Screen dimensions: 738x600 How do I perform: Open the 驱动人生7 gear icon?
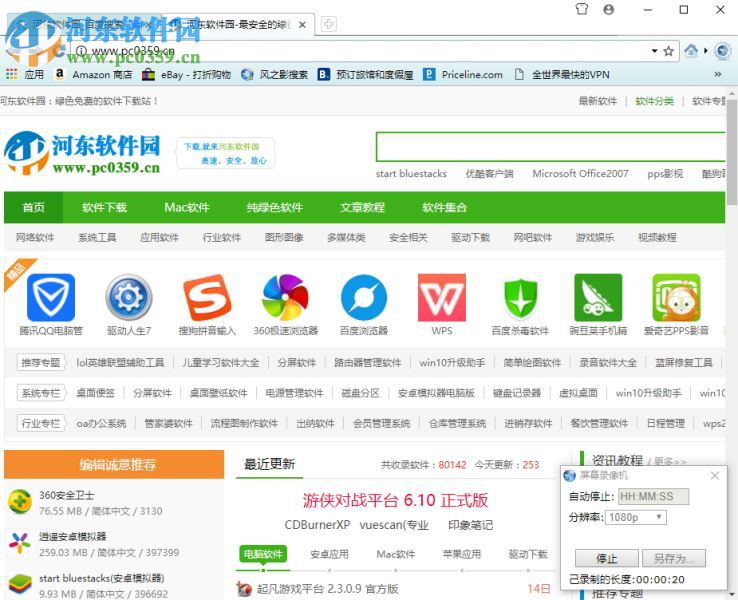tap(128, 297)
